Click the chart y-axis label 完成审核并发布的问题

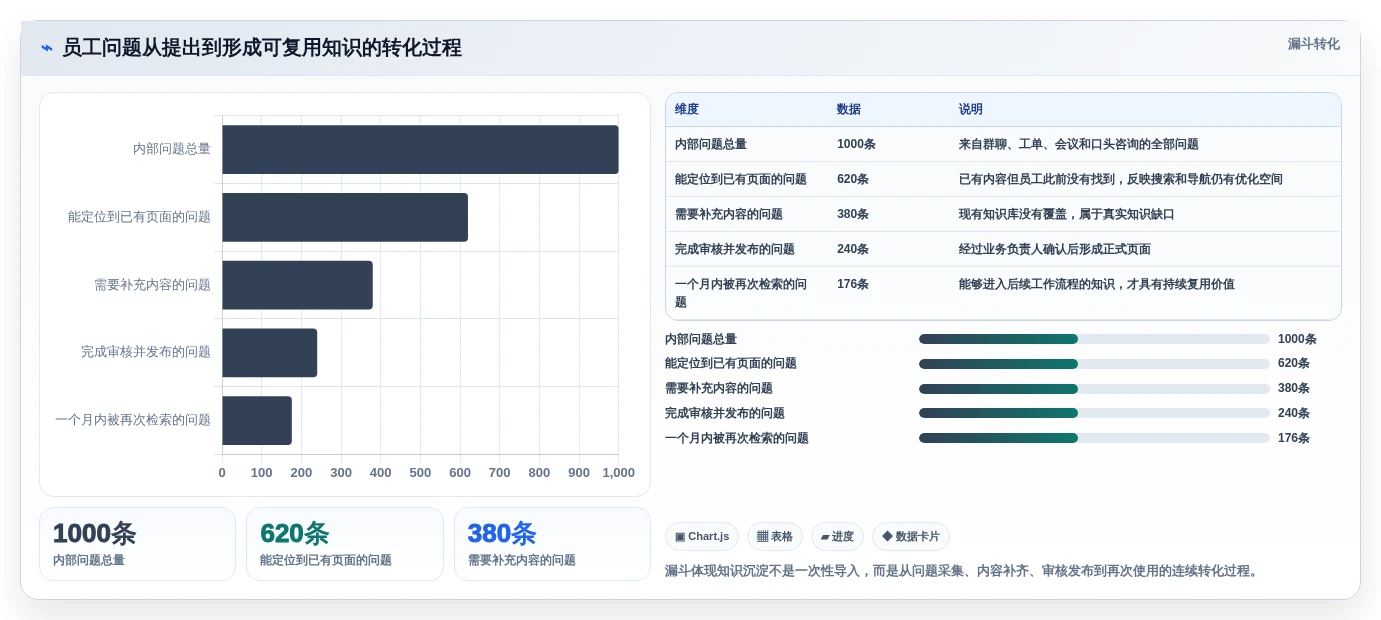pos(146,352)
